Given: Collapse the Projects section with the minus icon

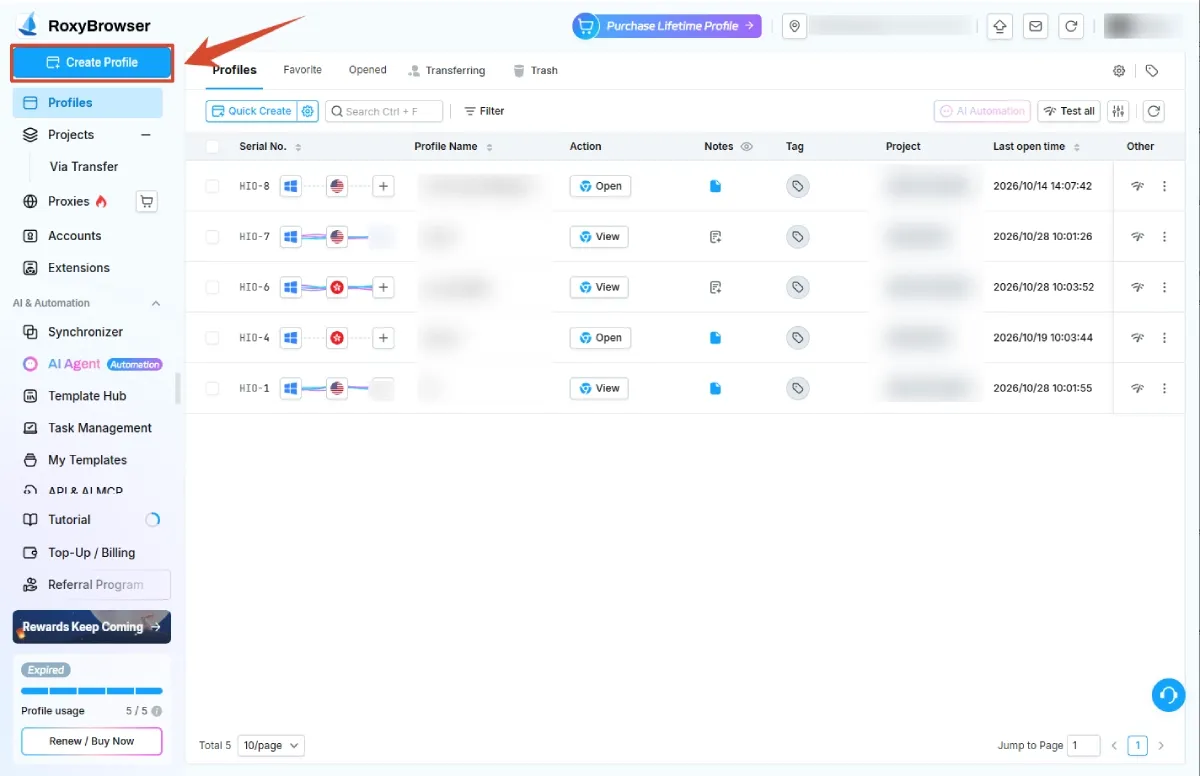Looking at the screenshot, I should 146,135.
